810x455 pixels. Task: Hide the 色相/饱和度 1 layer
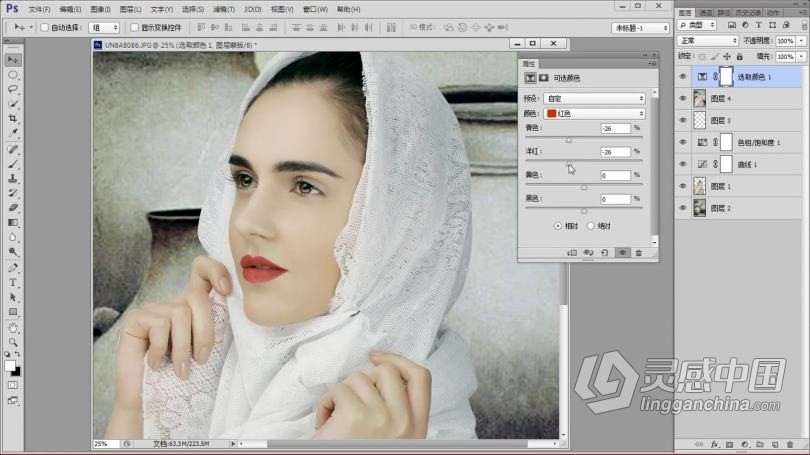[x=683, y=142]
